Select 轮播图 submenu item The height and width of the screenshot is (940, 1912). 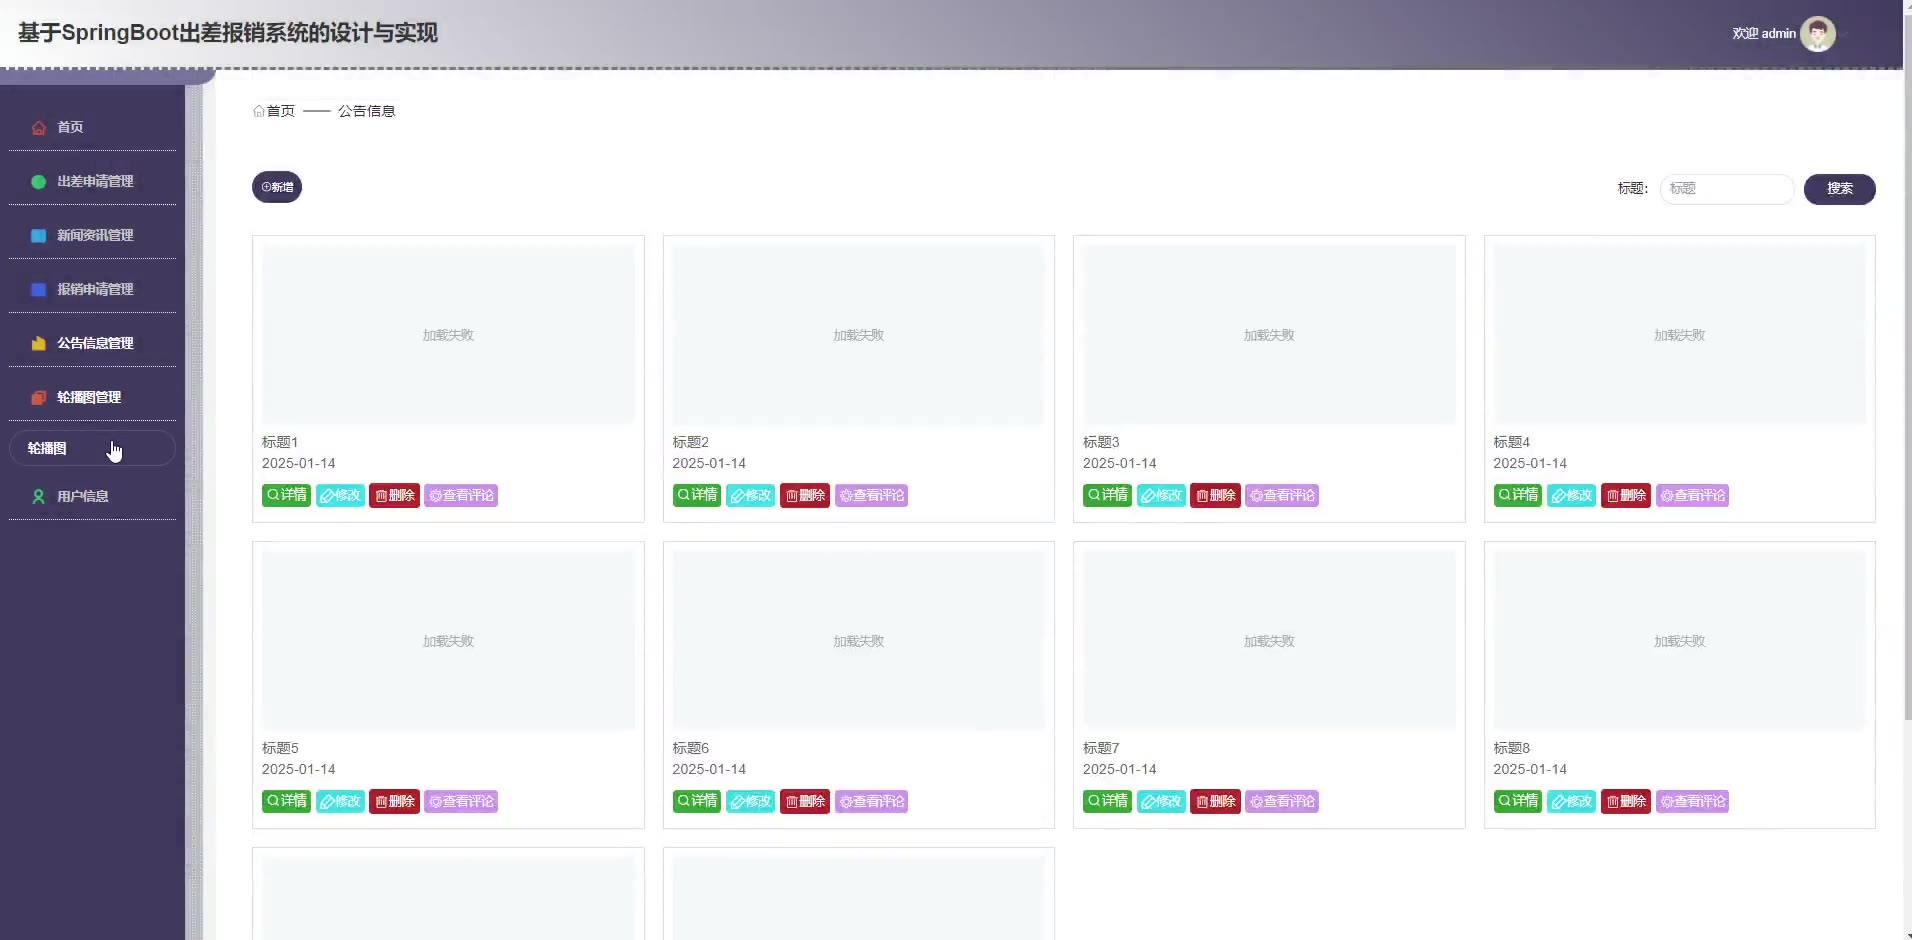point(92,448)
